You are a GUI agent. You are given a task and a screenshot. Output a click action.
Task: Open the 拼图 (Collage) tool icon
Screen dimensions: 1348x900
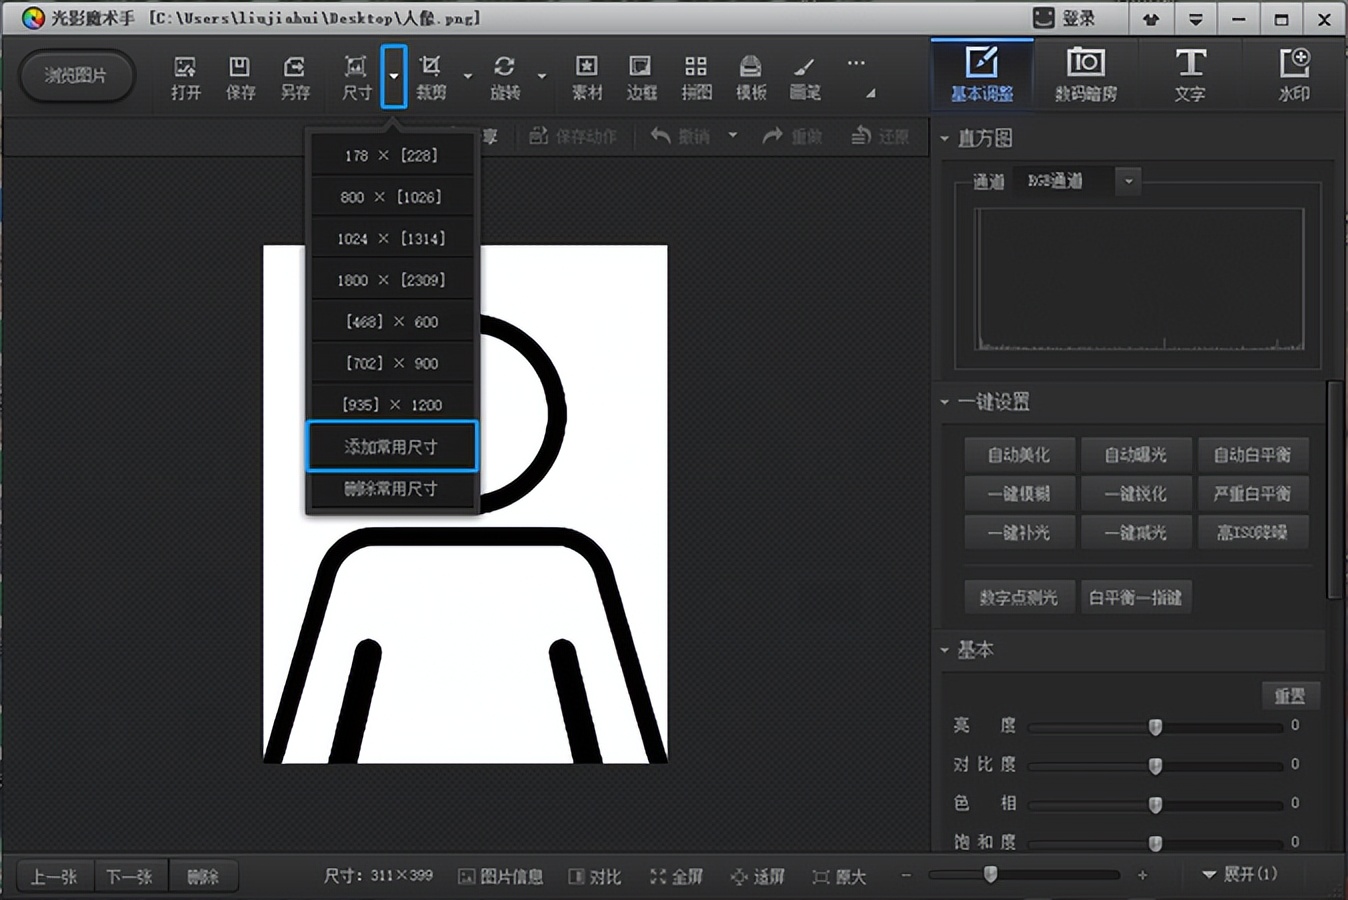(696, 77)
